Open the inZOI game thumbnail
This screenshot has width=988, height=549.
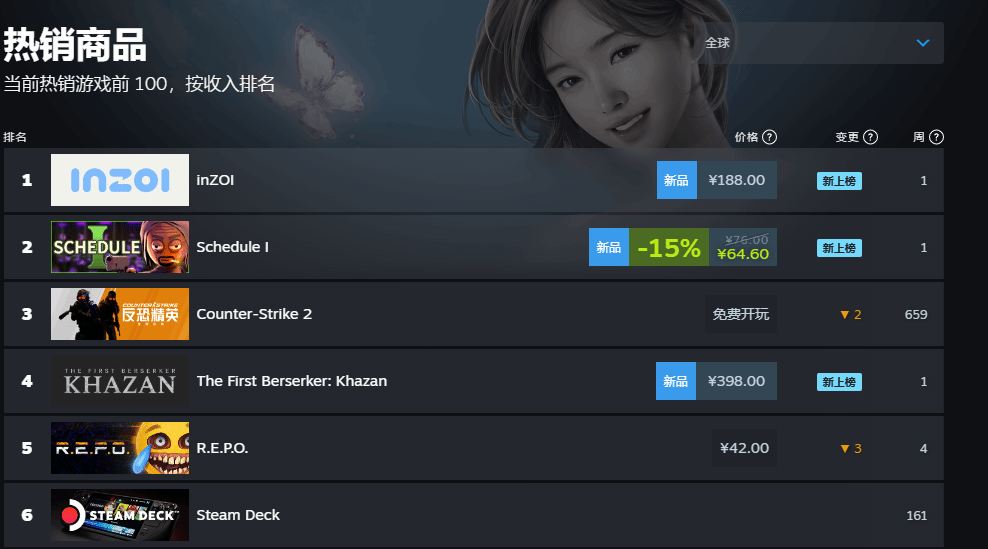(120, 180)
